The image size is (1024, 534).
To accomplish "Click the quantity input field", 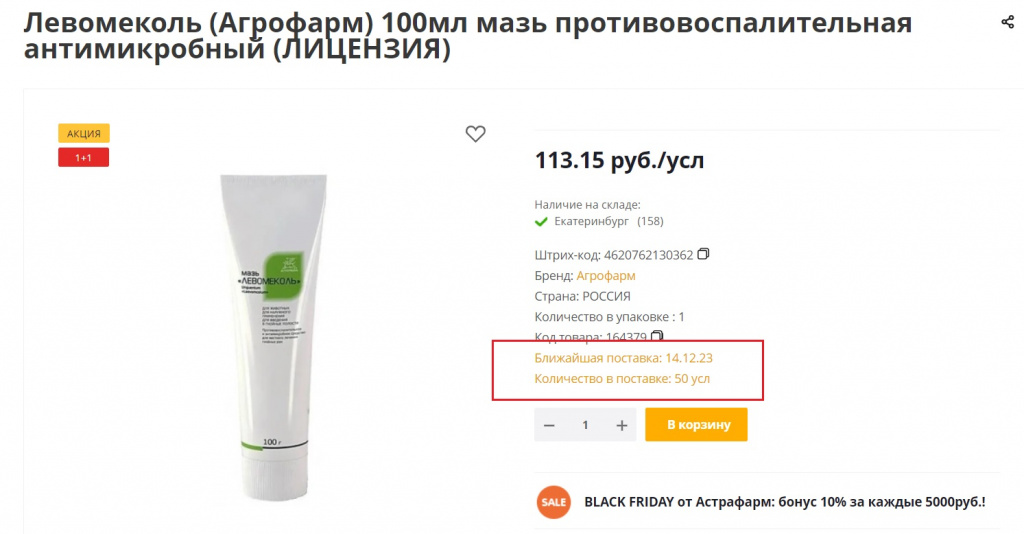I will (585, 425).
